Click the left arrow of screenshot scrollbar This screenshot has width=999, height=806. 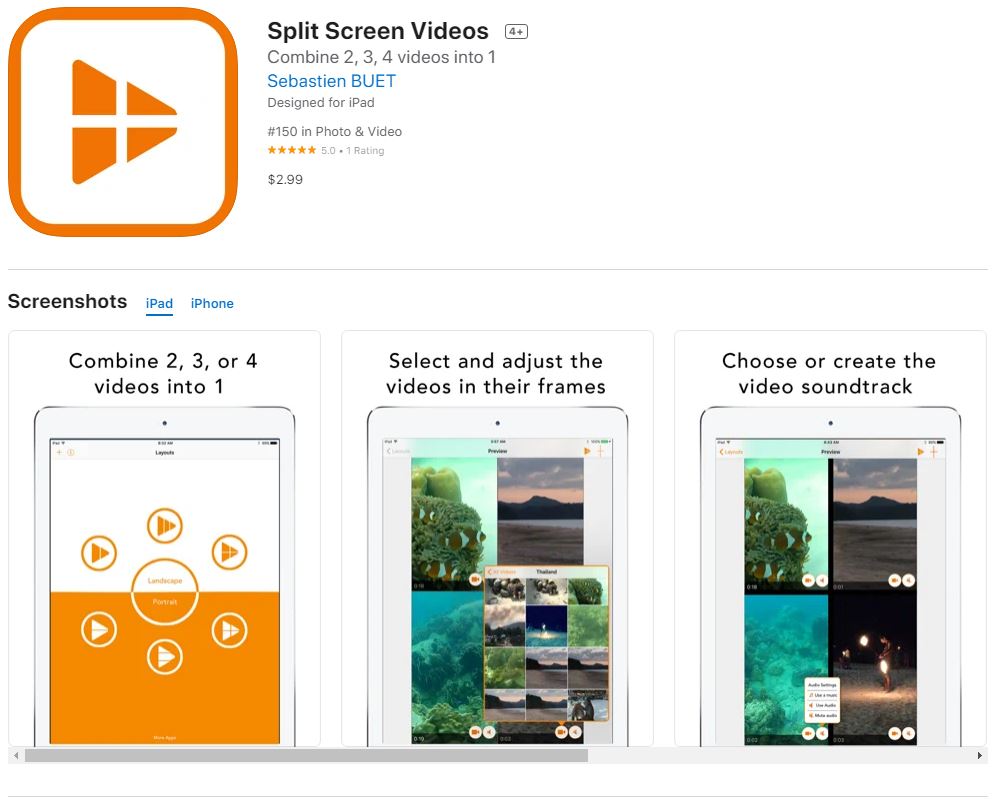[16, 756]
